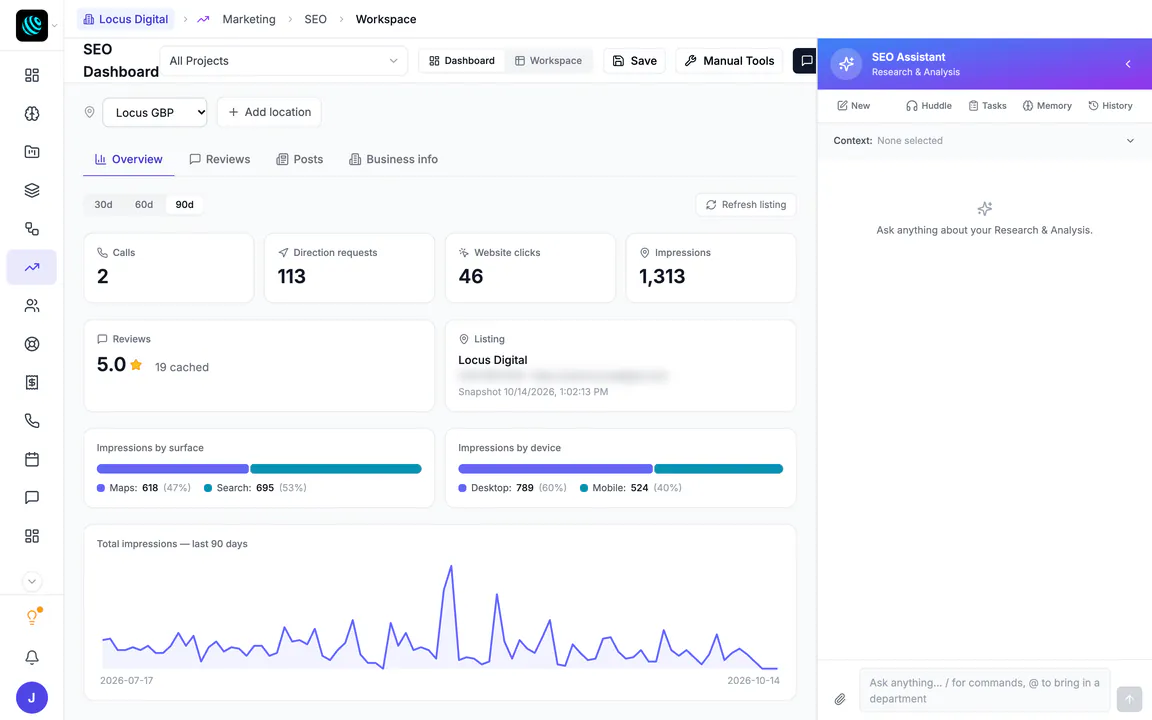Open the Locus GBP location selector
The image size is (1152, 720).
tap(155, 112)
